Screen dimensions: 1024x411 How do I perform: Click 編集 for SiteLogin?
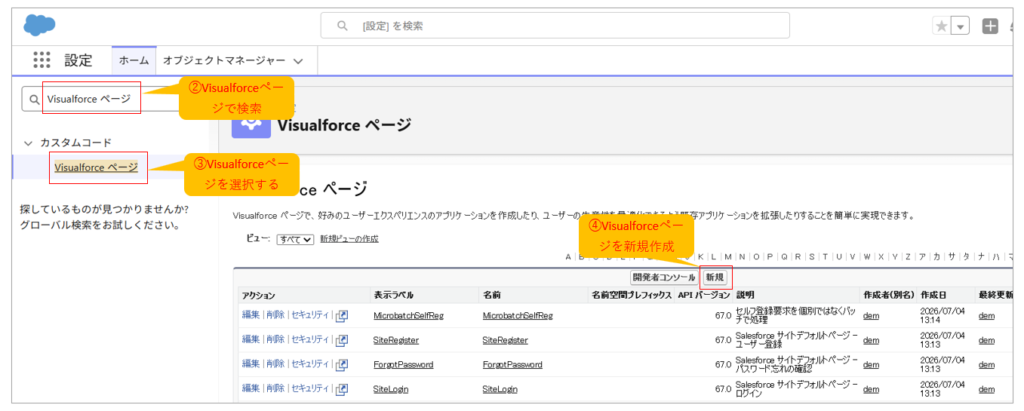click(251, 389)
